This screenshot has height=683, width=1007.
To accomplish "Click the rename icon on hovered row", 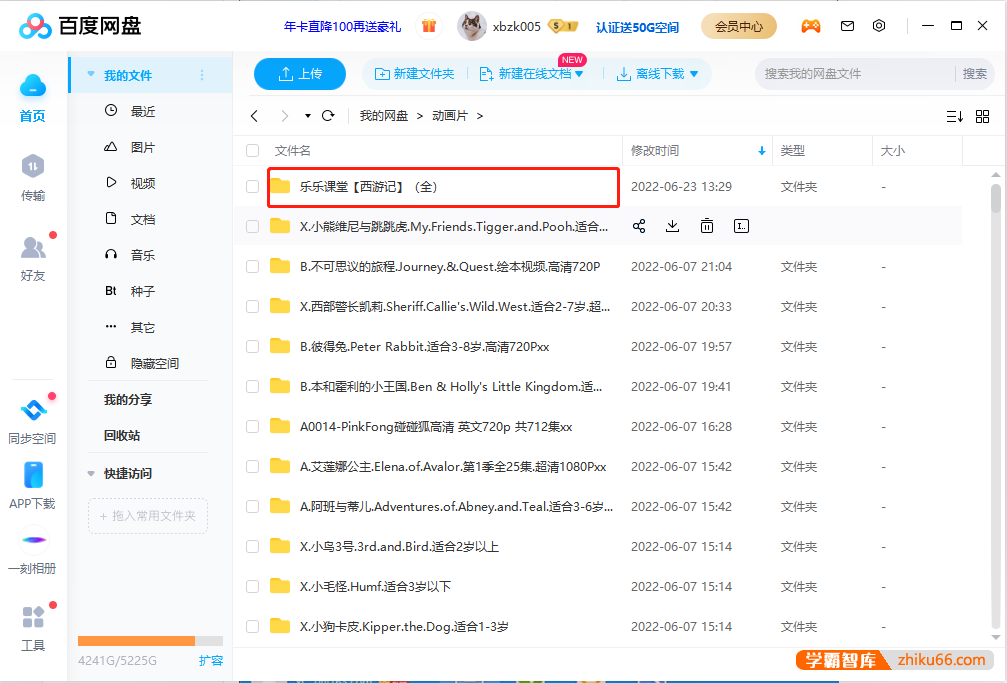I will pyautogui.click(x=741, y=226).
